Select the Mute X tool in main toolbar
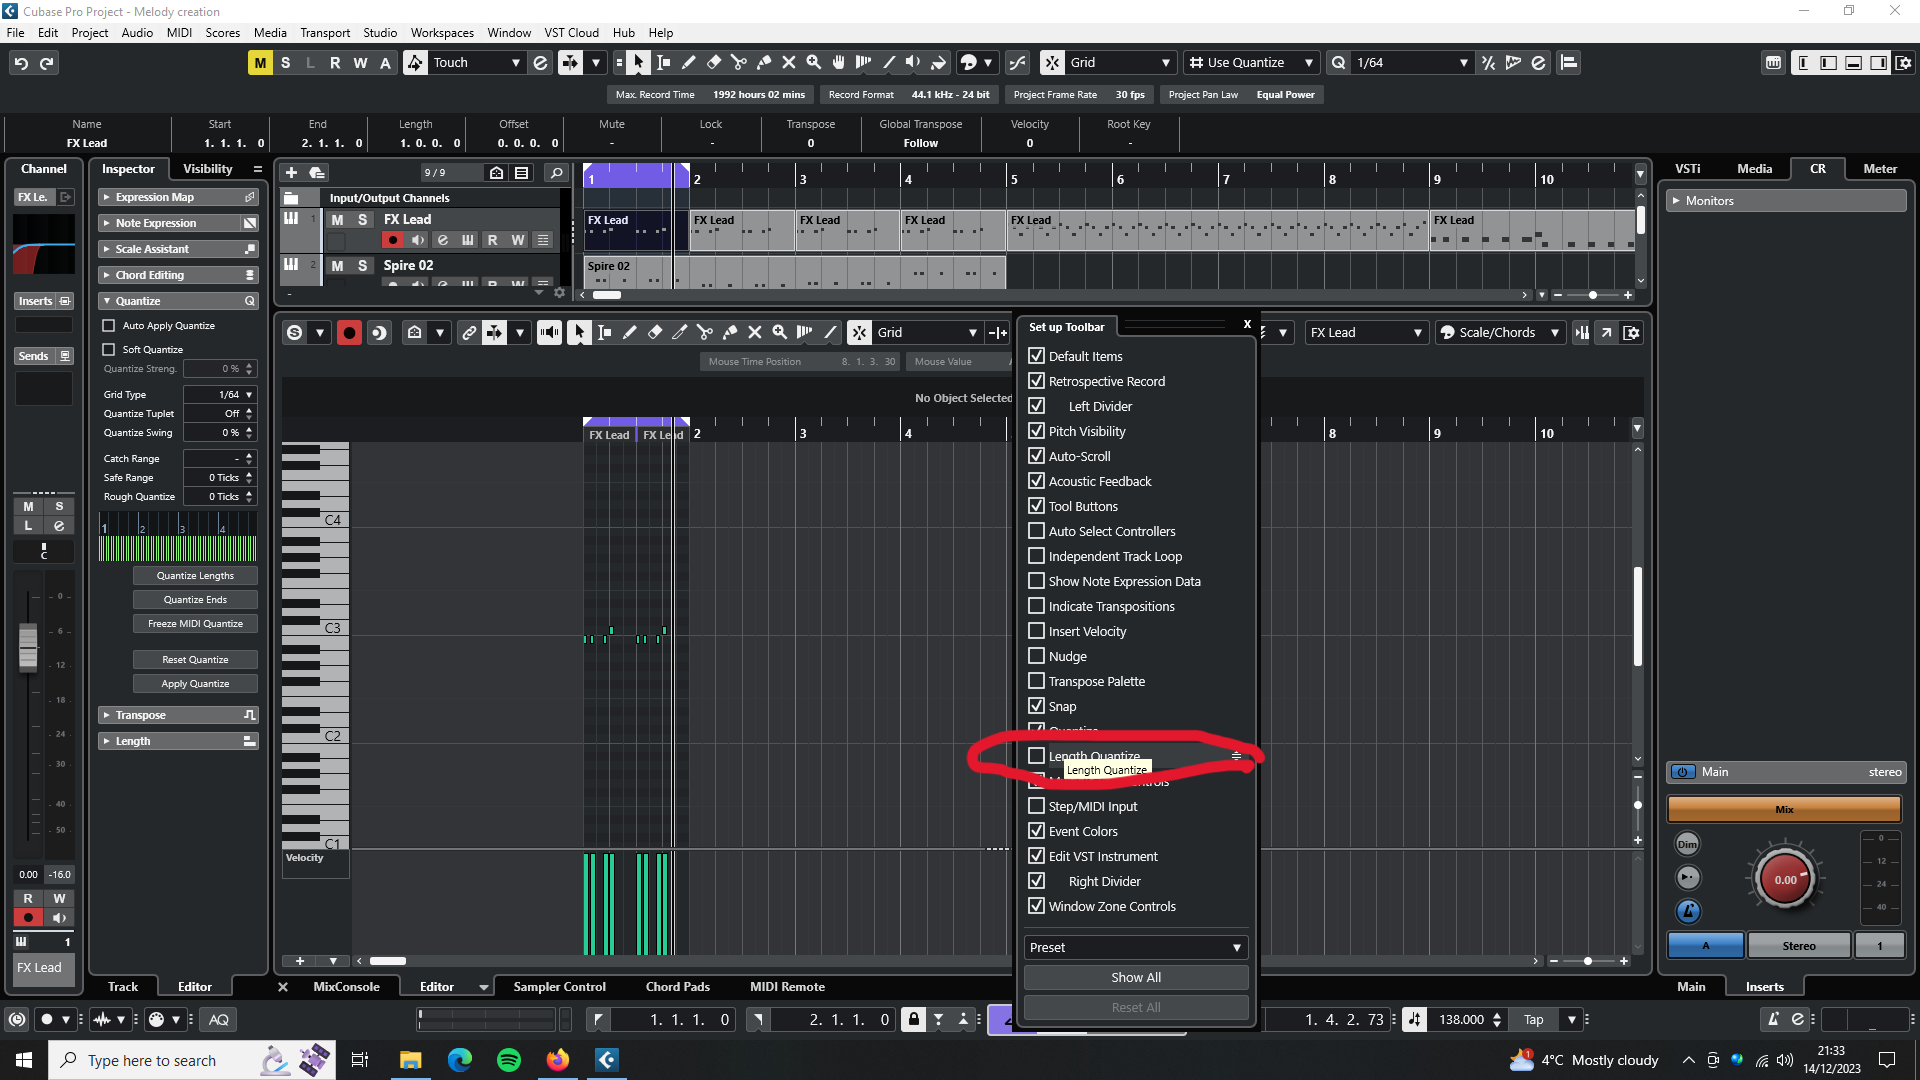 tap(789, 62)
